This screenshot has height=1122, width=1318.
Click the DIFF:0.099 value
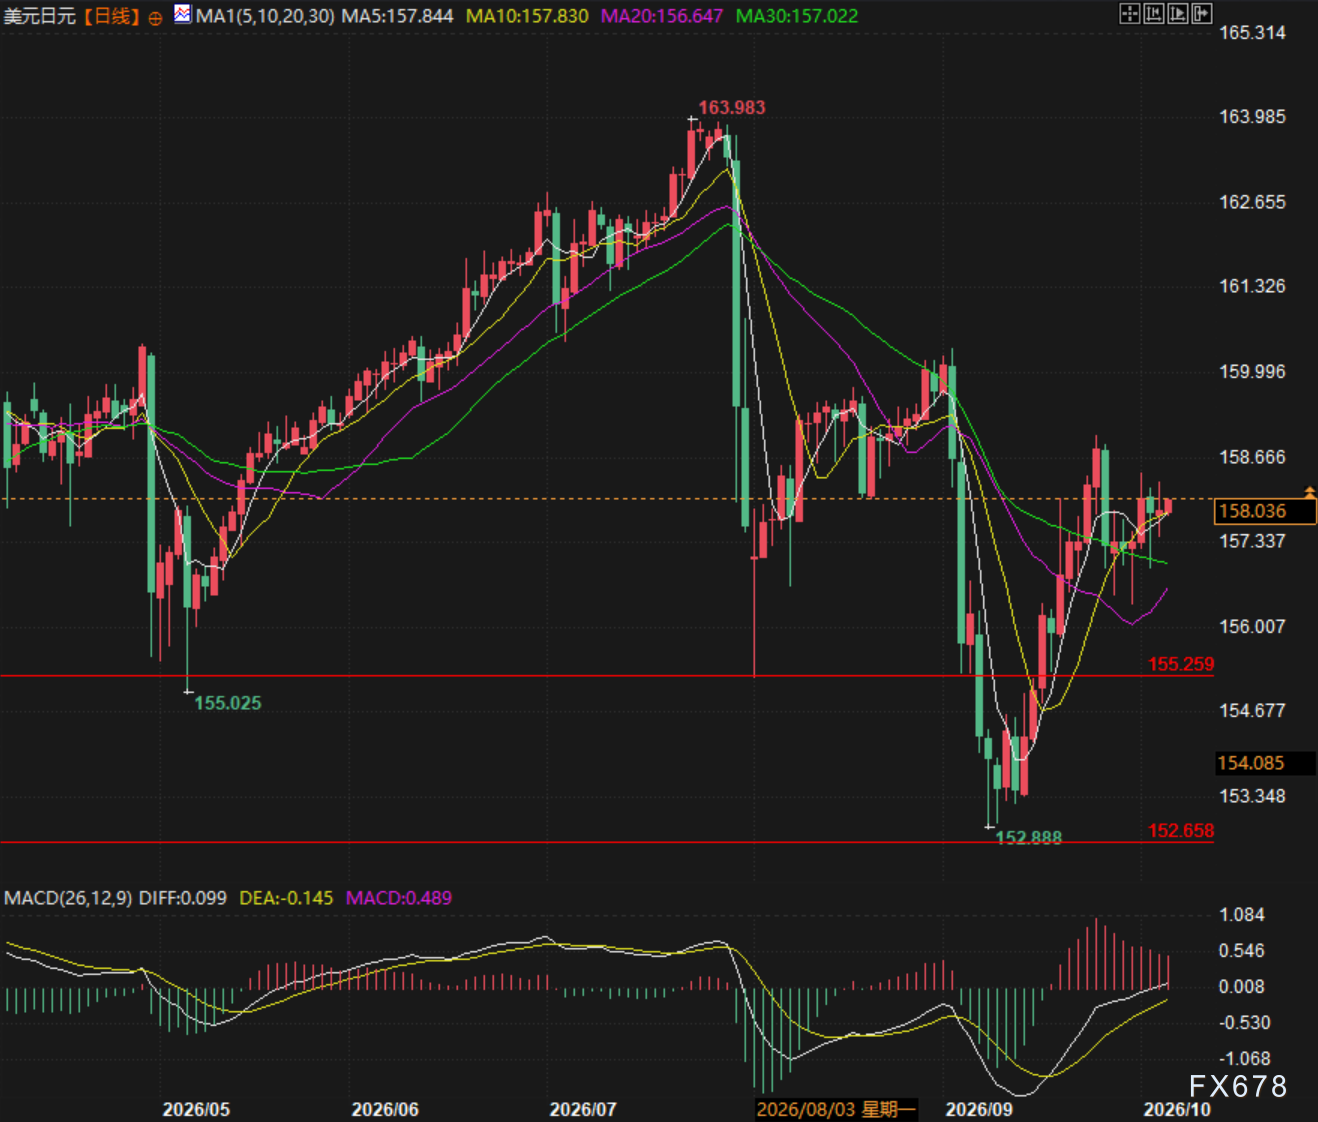(x=183, y=898)
